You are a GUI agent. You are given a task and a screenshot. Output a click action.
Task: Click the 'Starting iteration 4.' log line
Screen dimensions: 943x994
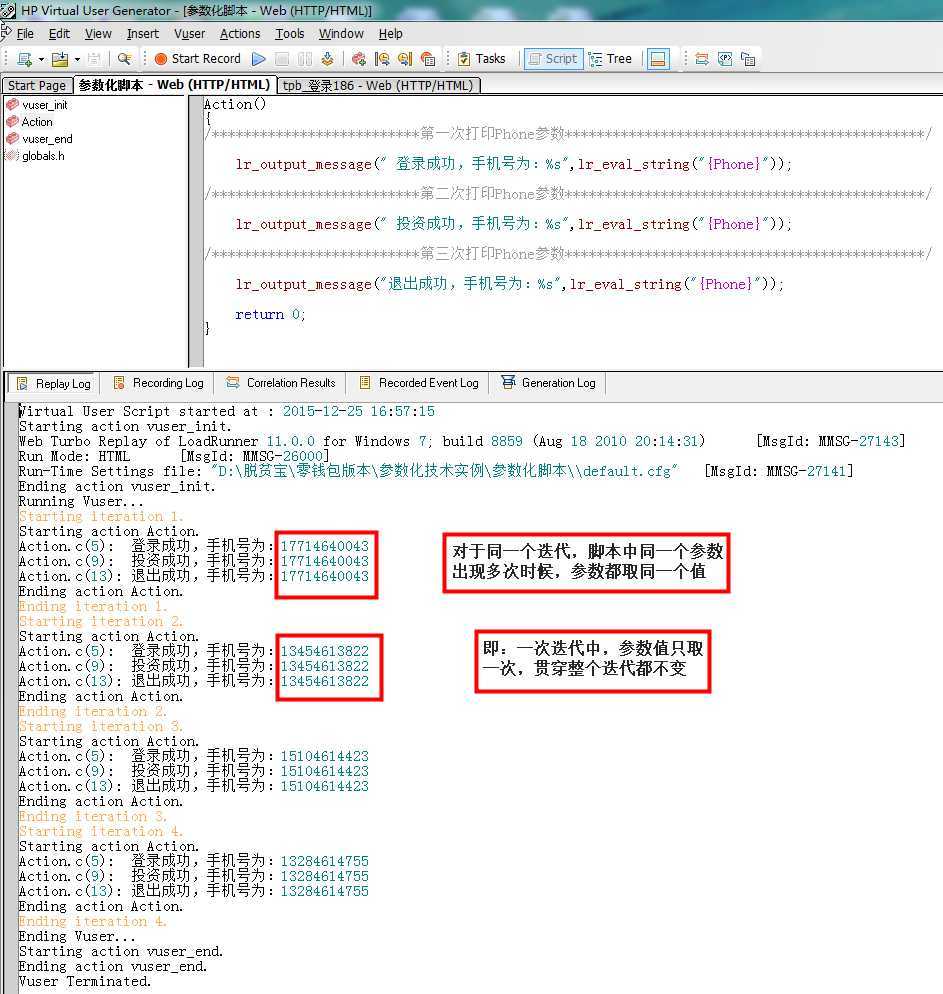(101, 832)
